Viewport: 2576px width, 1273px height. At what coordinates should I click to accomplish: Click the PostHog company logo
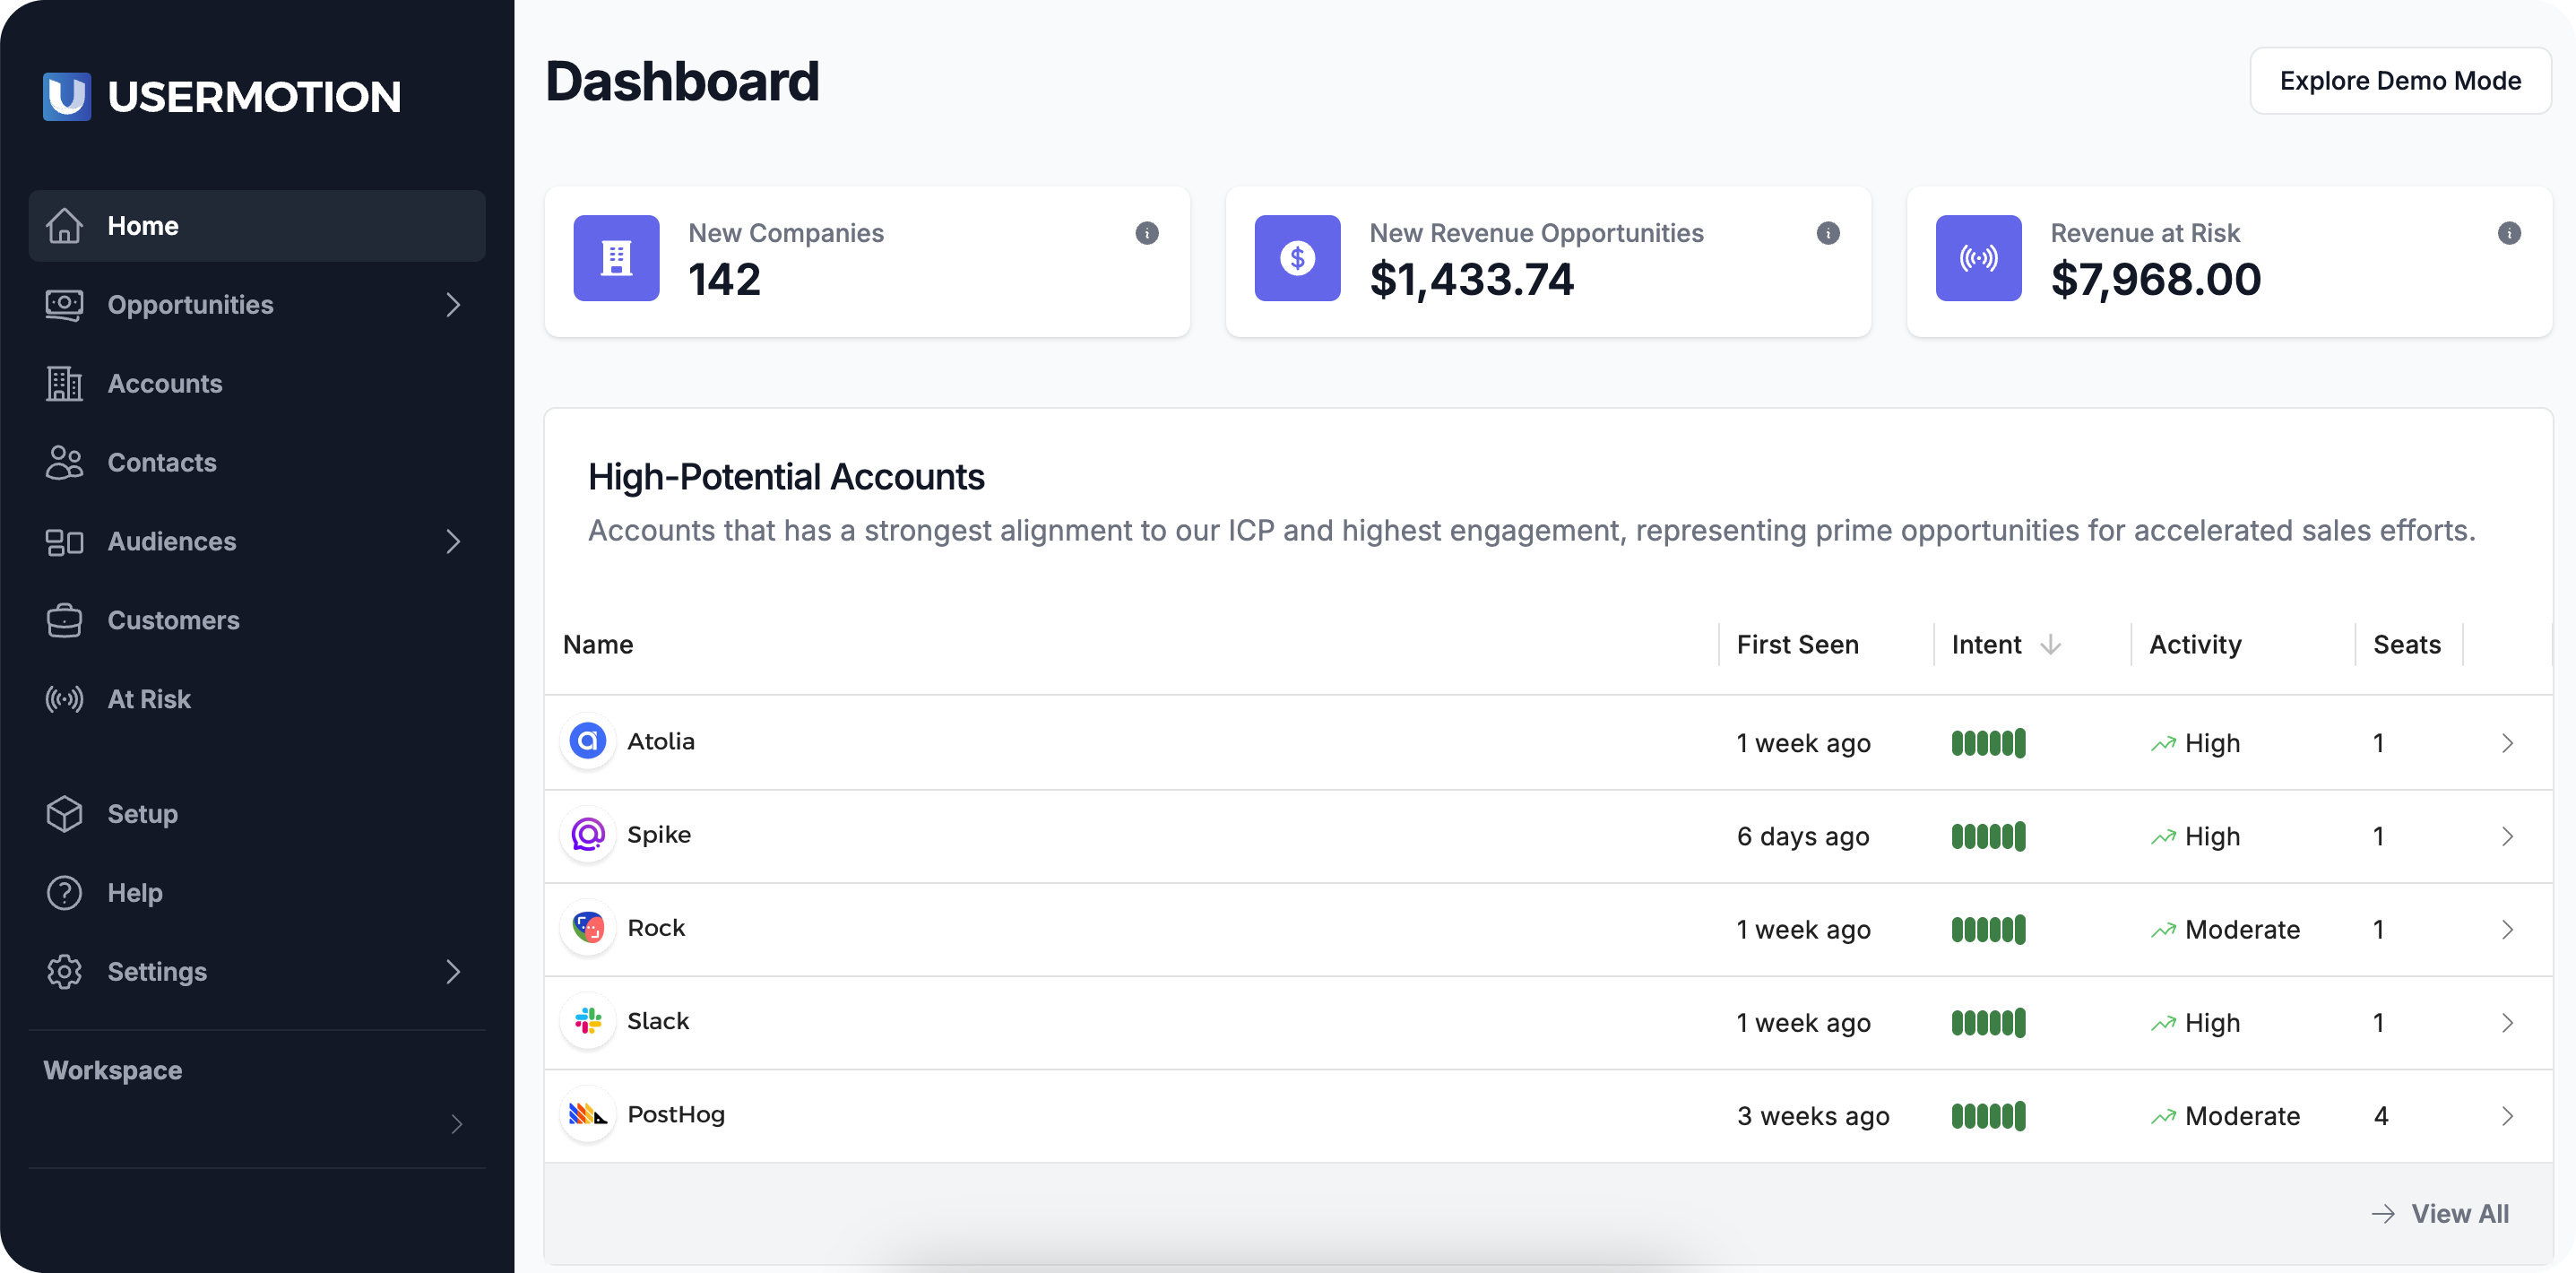pos(588,1114)
